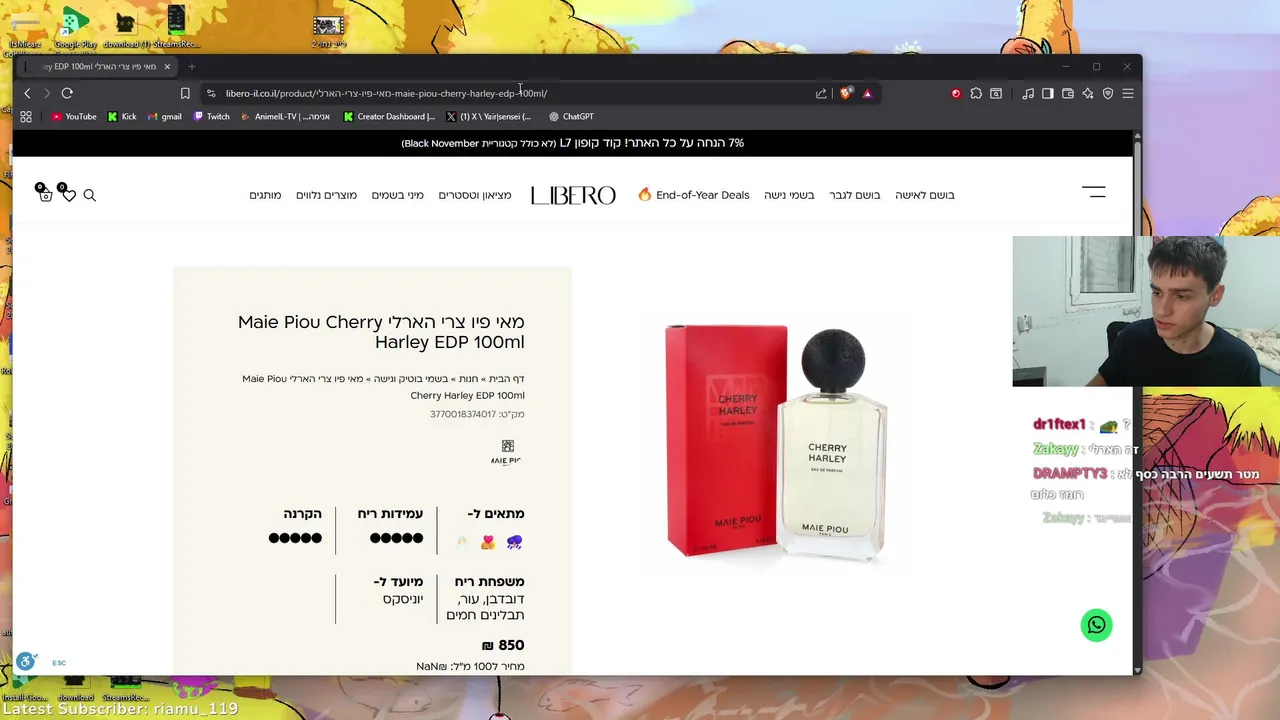Viewport: 1280px width, 720px height.
Task: Click the page vertical scrollbar
Action: (1137, 400)
